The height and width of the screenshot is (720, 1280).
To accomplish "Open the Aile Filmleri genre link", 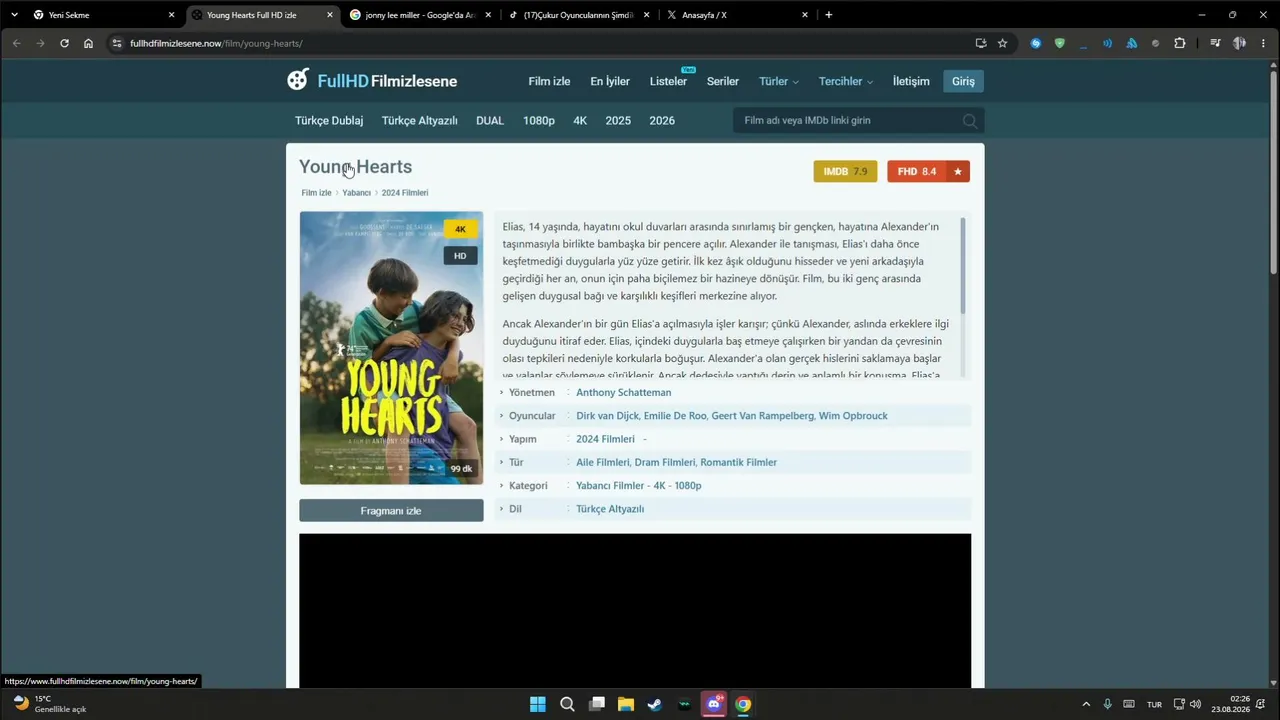I will coord(603,463).
